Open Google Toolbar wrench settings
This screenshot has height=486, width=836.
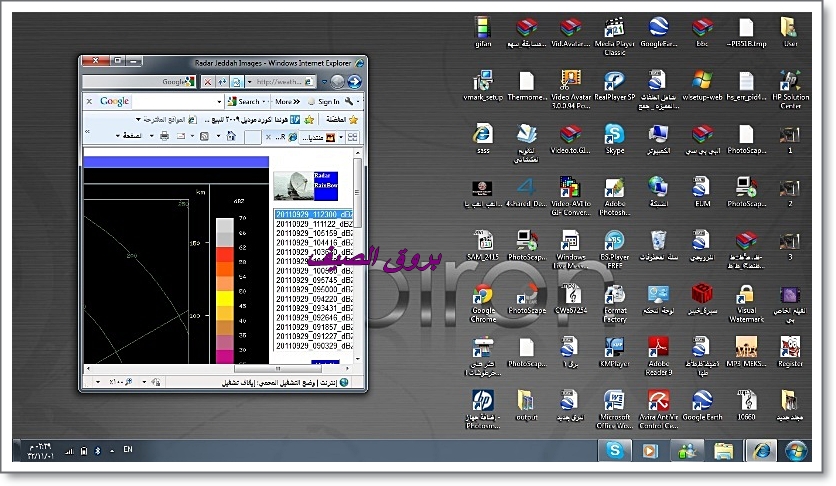[x=349, y=101]
